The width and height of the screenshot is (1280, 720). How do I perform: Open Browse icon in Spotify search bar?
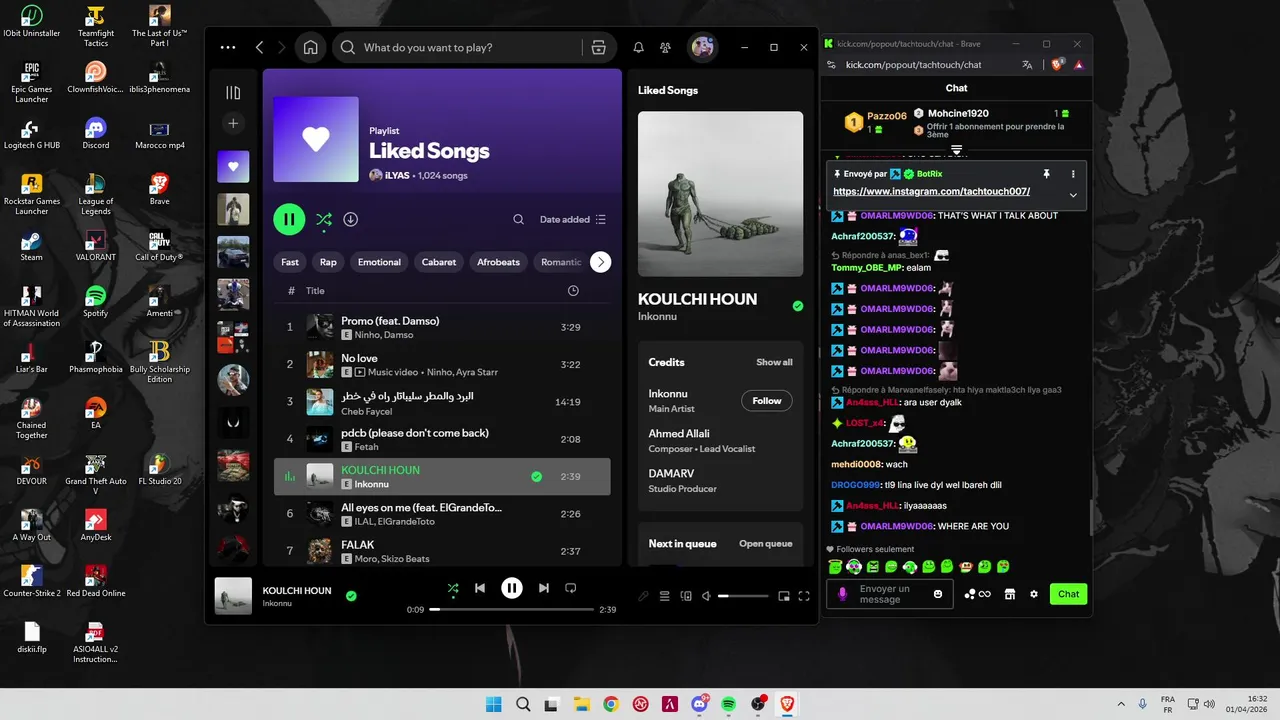pos(598,47)
